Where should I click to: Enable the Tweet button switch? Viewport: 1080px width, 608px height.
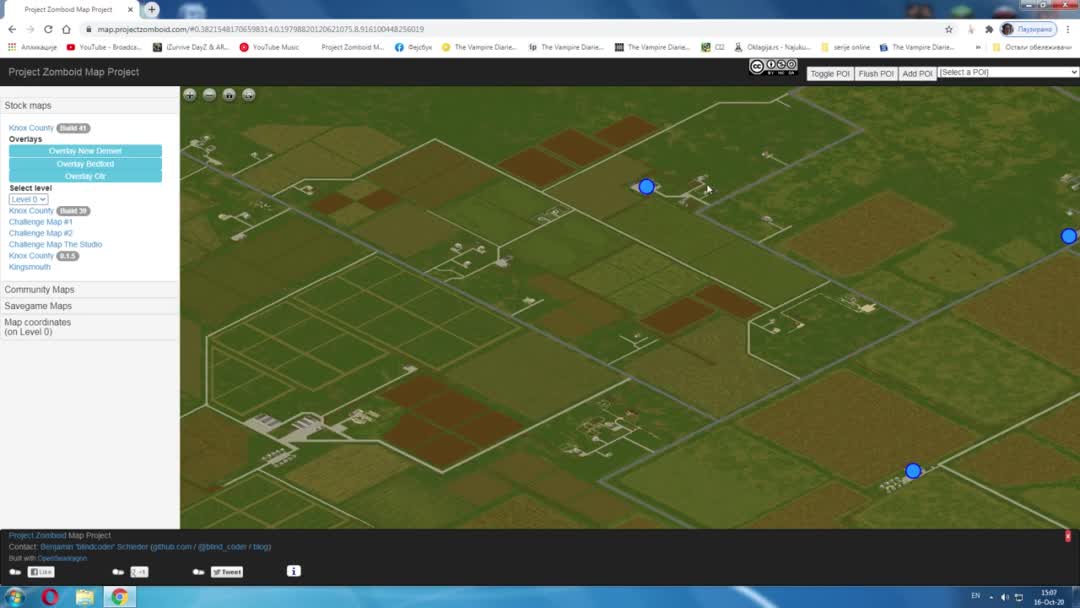[x=198, y=572]
